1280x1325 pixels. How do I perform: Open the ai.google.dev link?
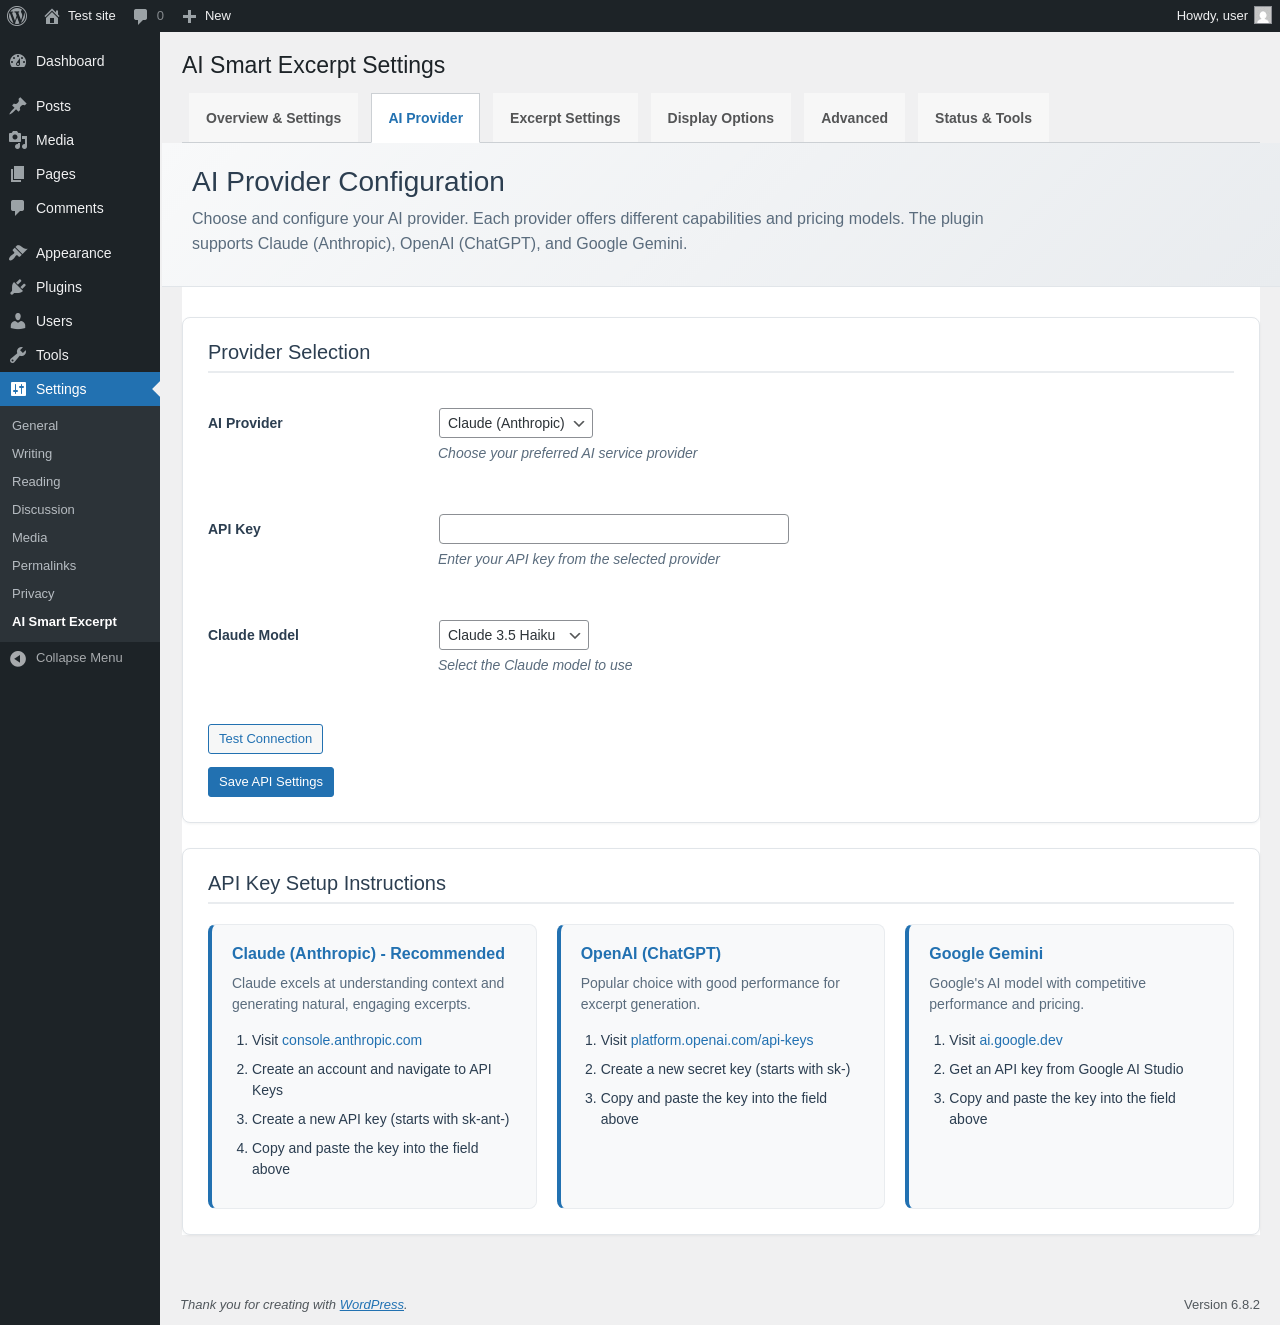point(1021,1040)
